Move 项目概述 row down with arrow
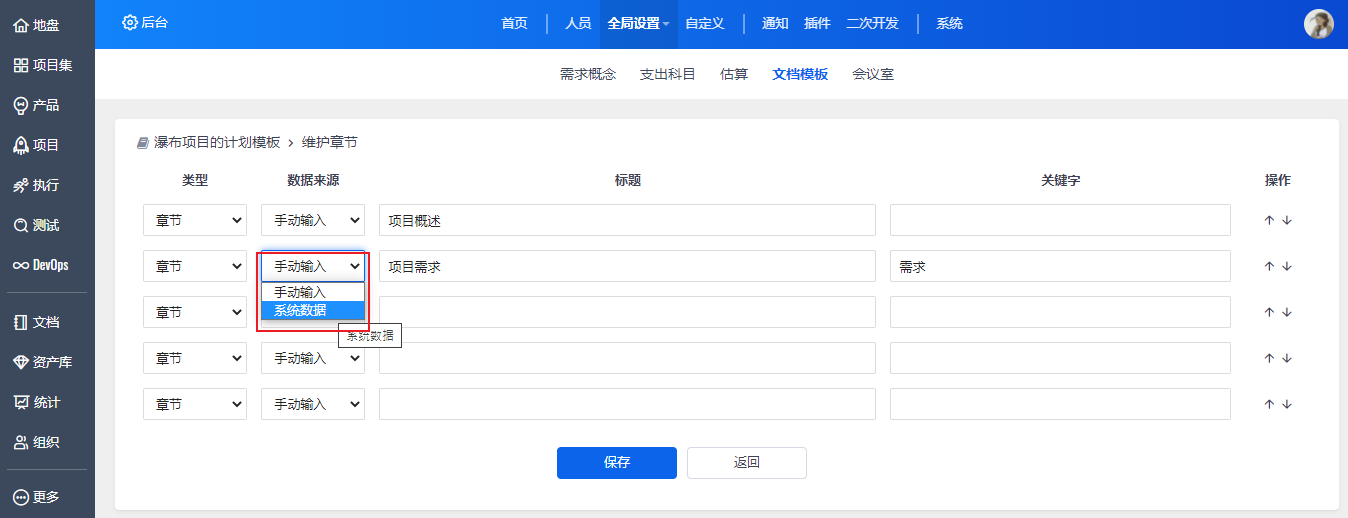Screen dimensions: 1348x518 (1287, 220)
